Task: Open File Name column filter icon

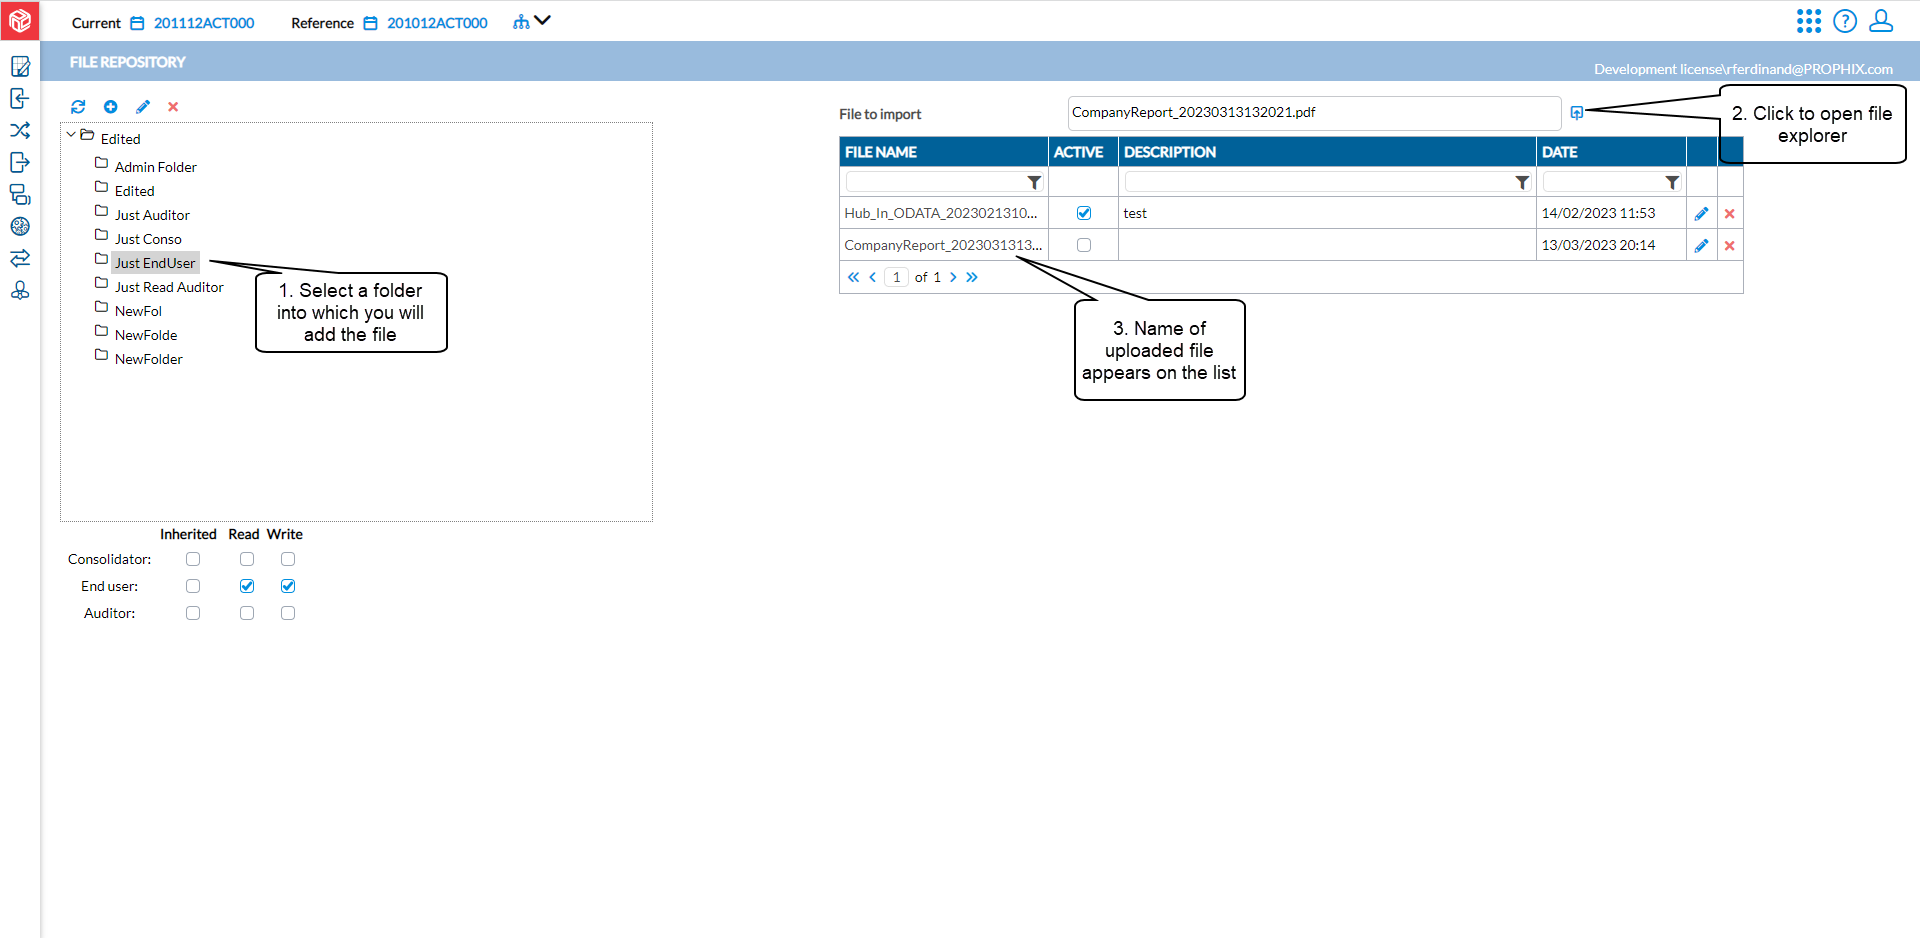Action: click(1034, 183)
